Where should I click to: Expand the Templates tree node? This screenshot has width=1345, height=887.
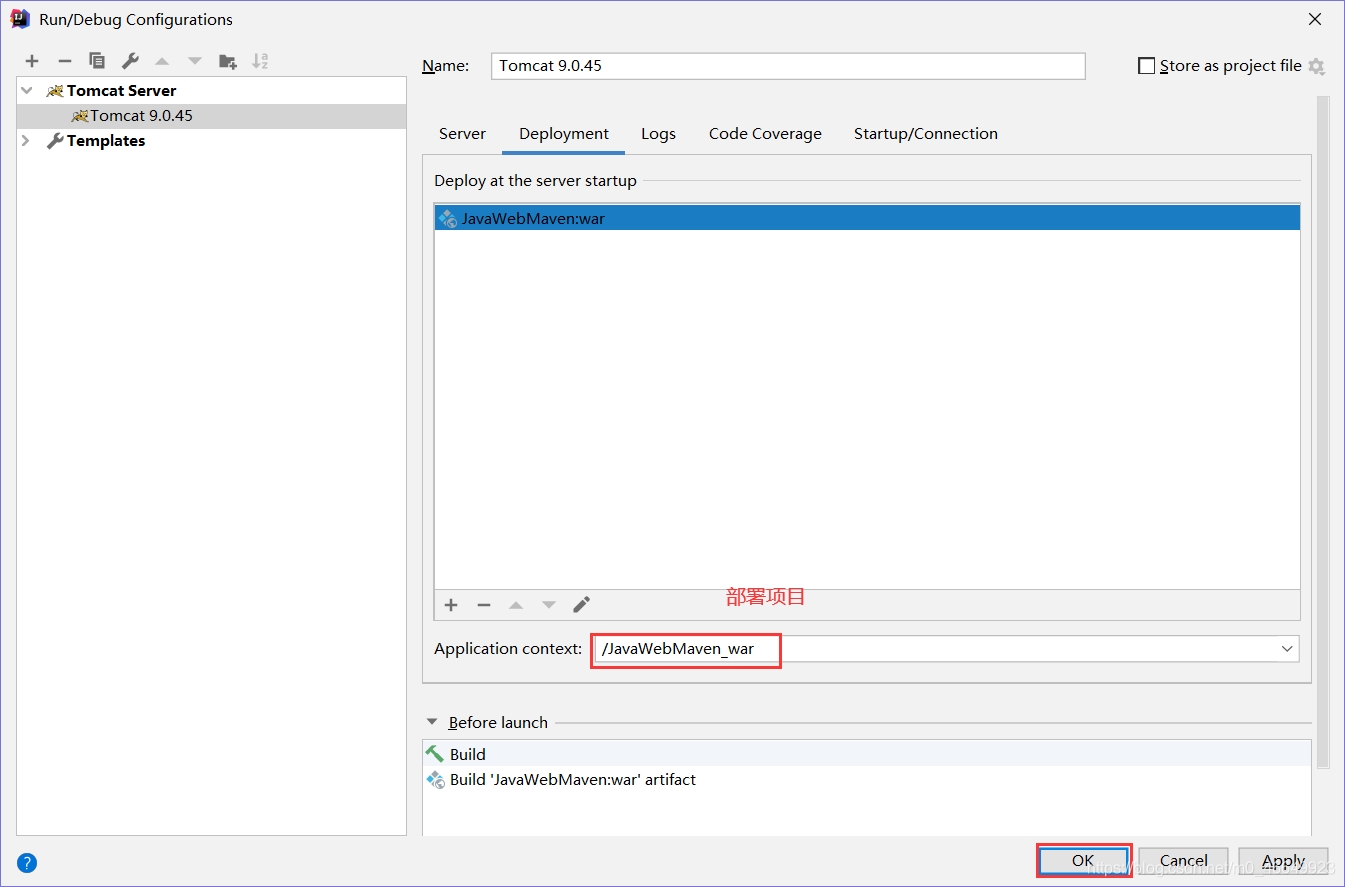(x=27, y=141)
